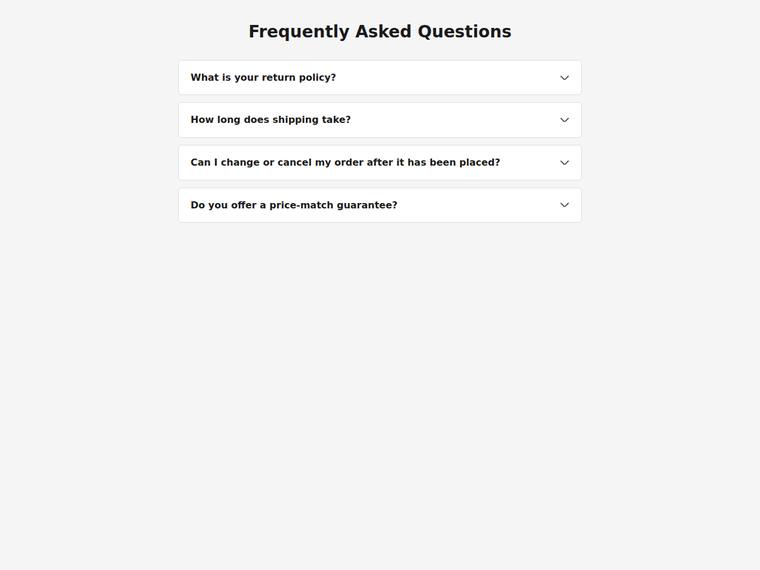The width and height of the screenshot is (760, 570).
Task: Click the white card containing the shipping question
Action: (x=380, y=120)
